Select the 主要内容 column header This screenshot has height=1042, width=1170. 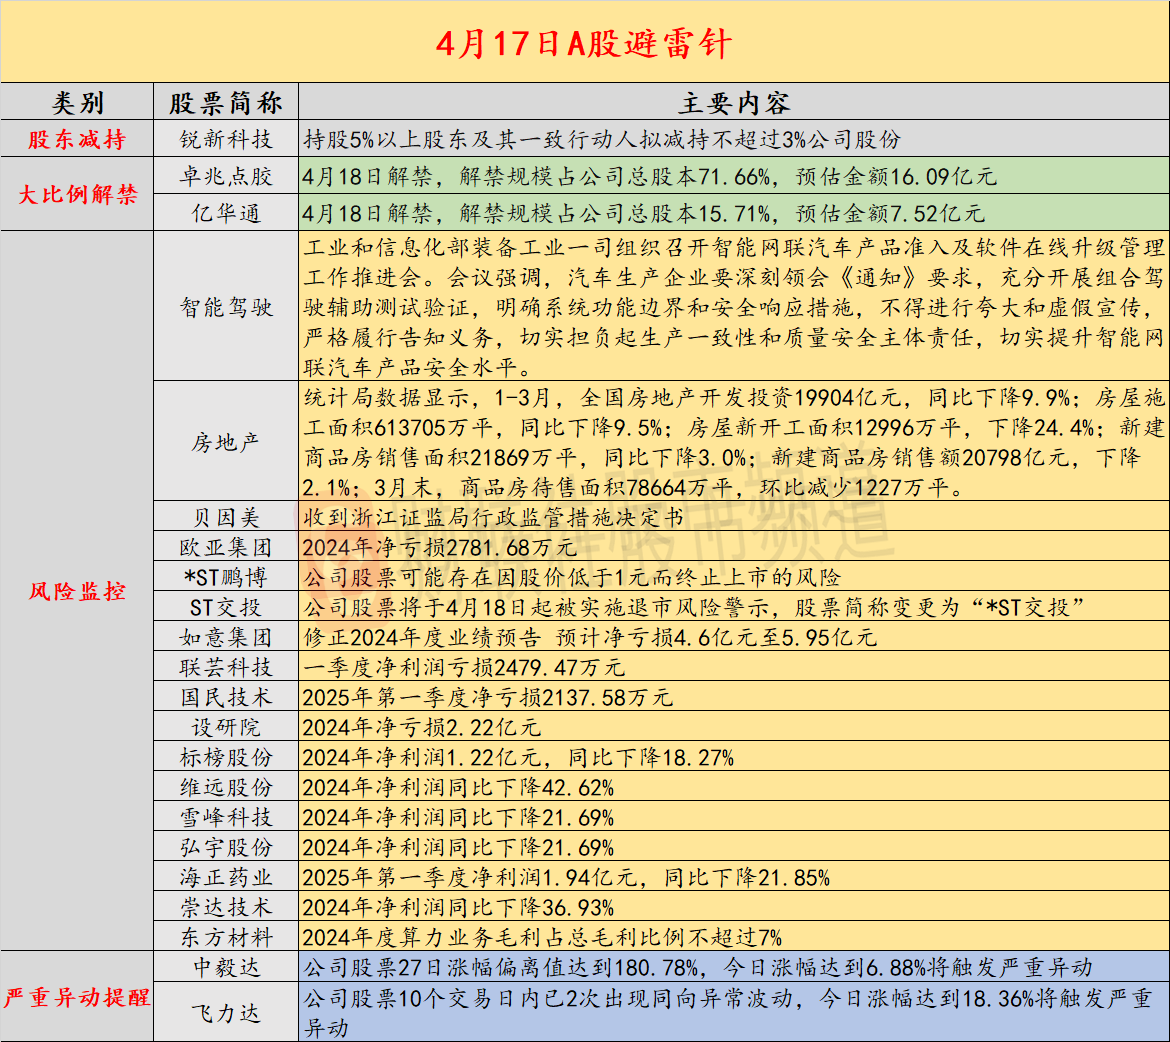point(734,102)
